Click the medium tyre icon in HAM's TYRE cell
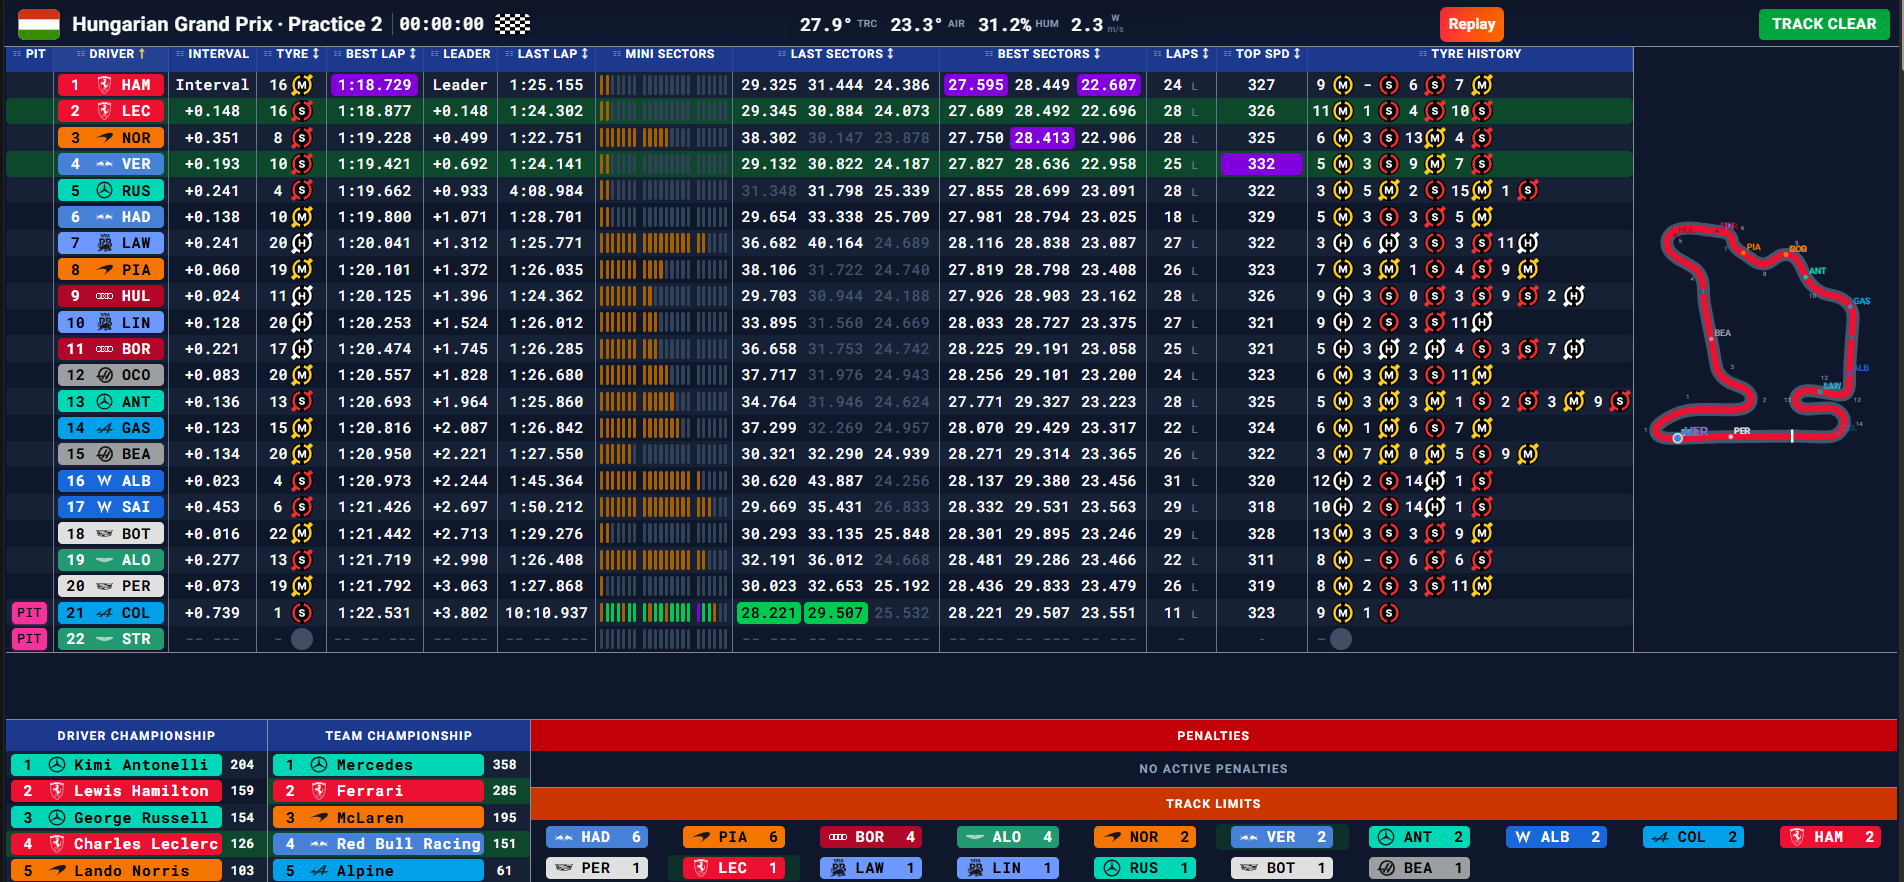 coord(302,85)
